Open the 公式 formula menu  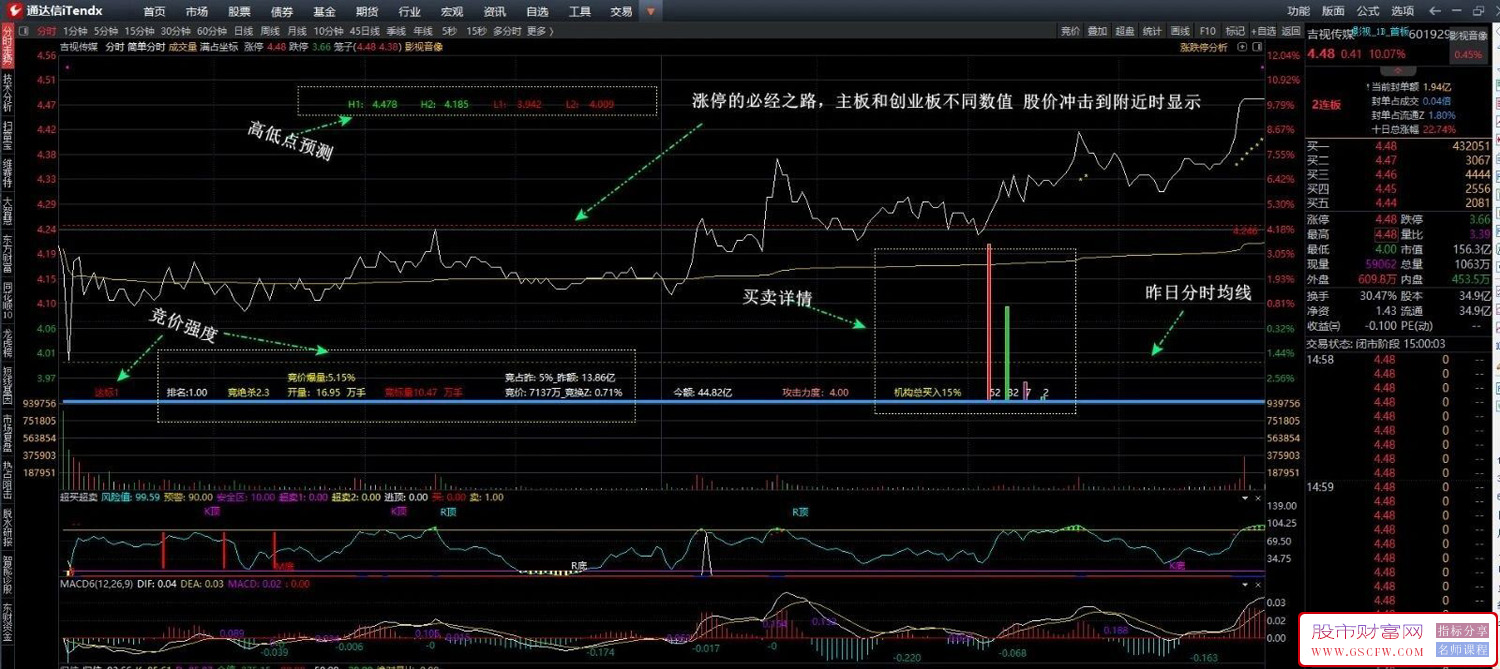1367,11
